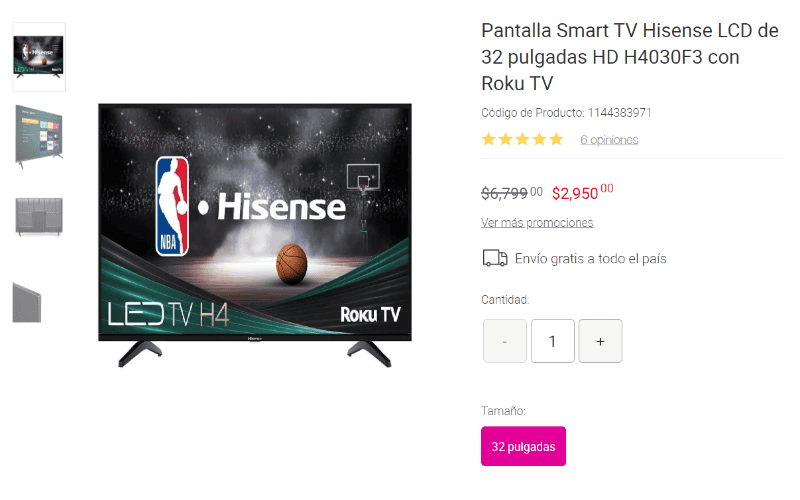800x500 pixels.
Task: Click the main Hisense TV product image
Action: 255,235
